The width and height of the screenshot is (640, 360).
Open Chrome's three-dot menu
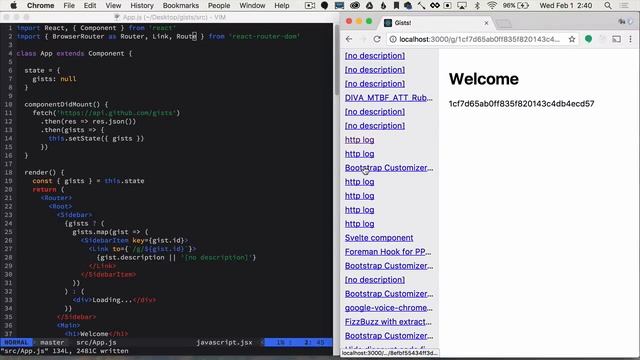630,39
